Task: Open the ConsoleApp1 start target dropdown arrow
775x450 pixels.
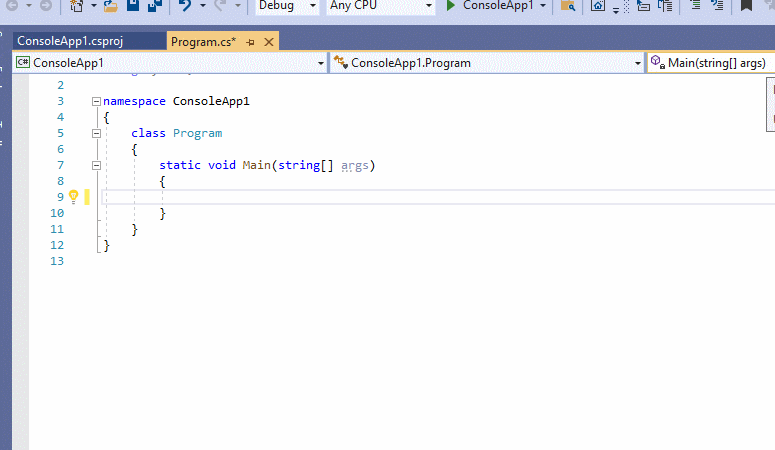Action: point(543,6)
